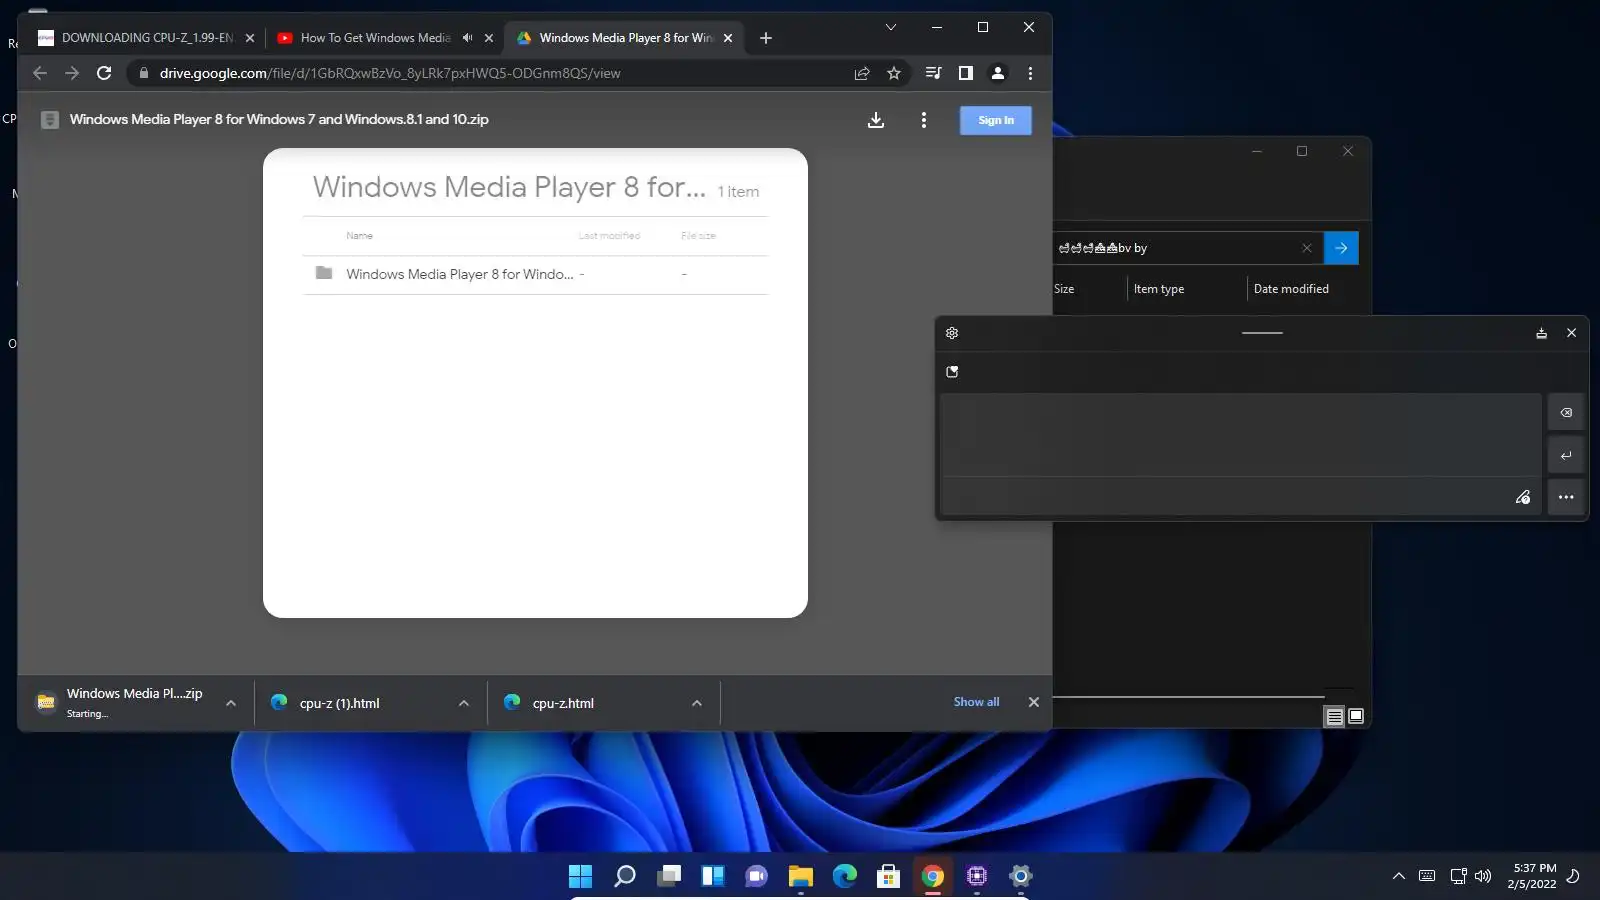1600x900 pixels.
Task: Click the address bar URL
Action: [390, 73]
